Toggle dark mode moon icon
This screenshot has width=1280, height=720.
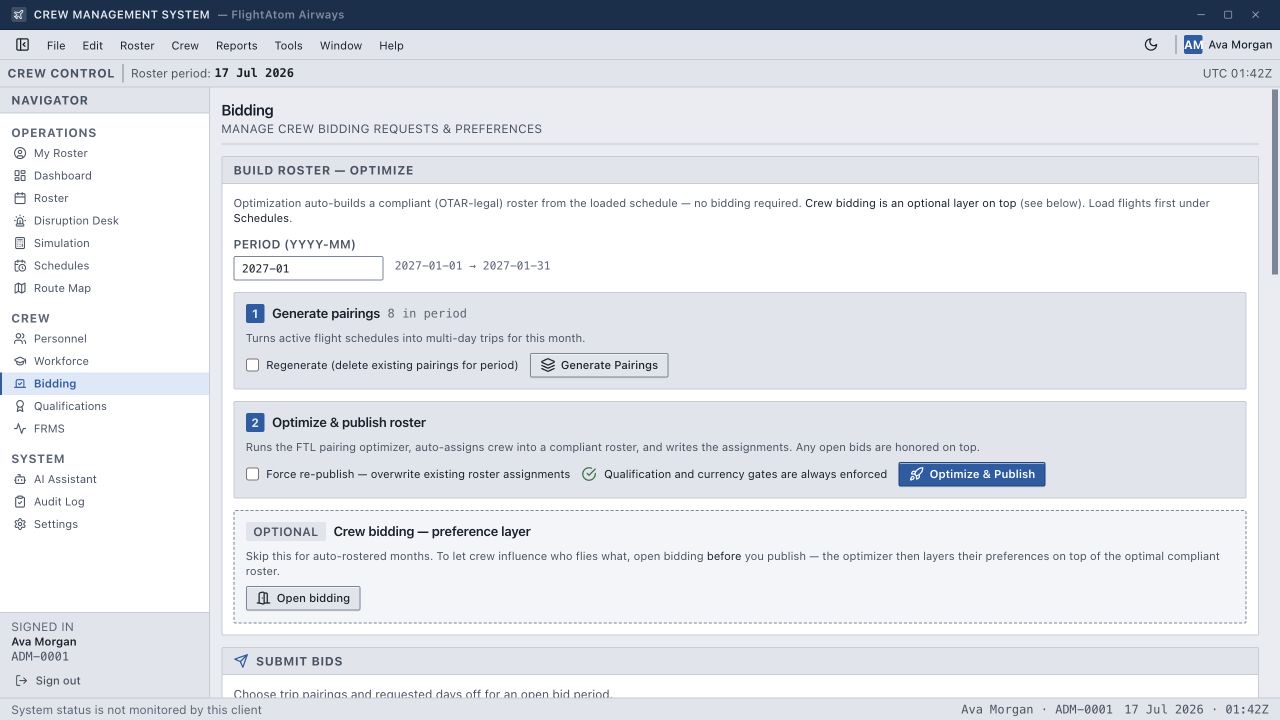coord(1151,45)
